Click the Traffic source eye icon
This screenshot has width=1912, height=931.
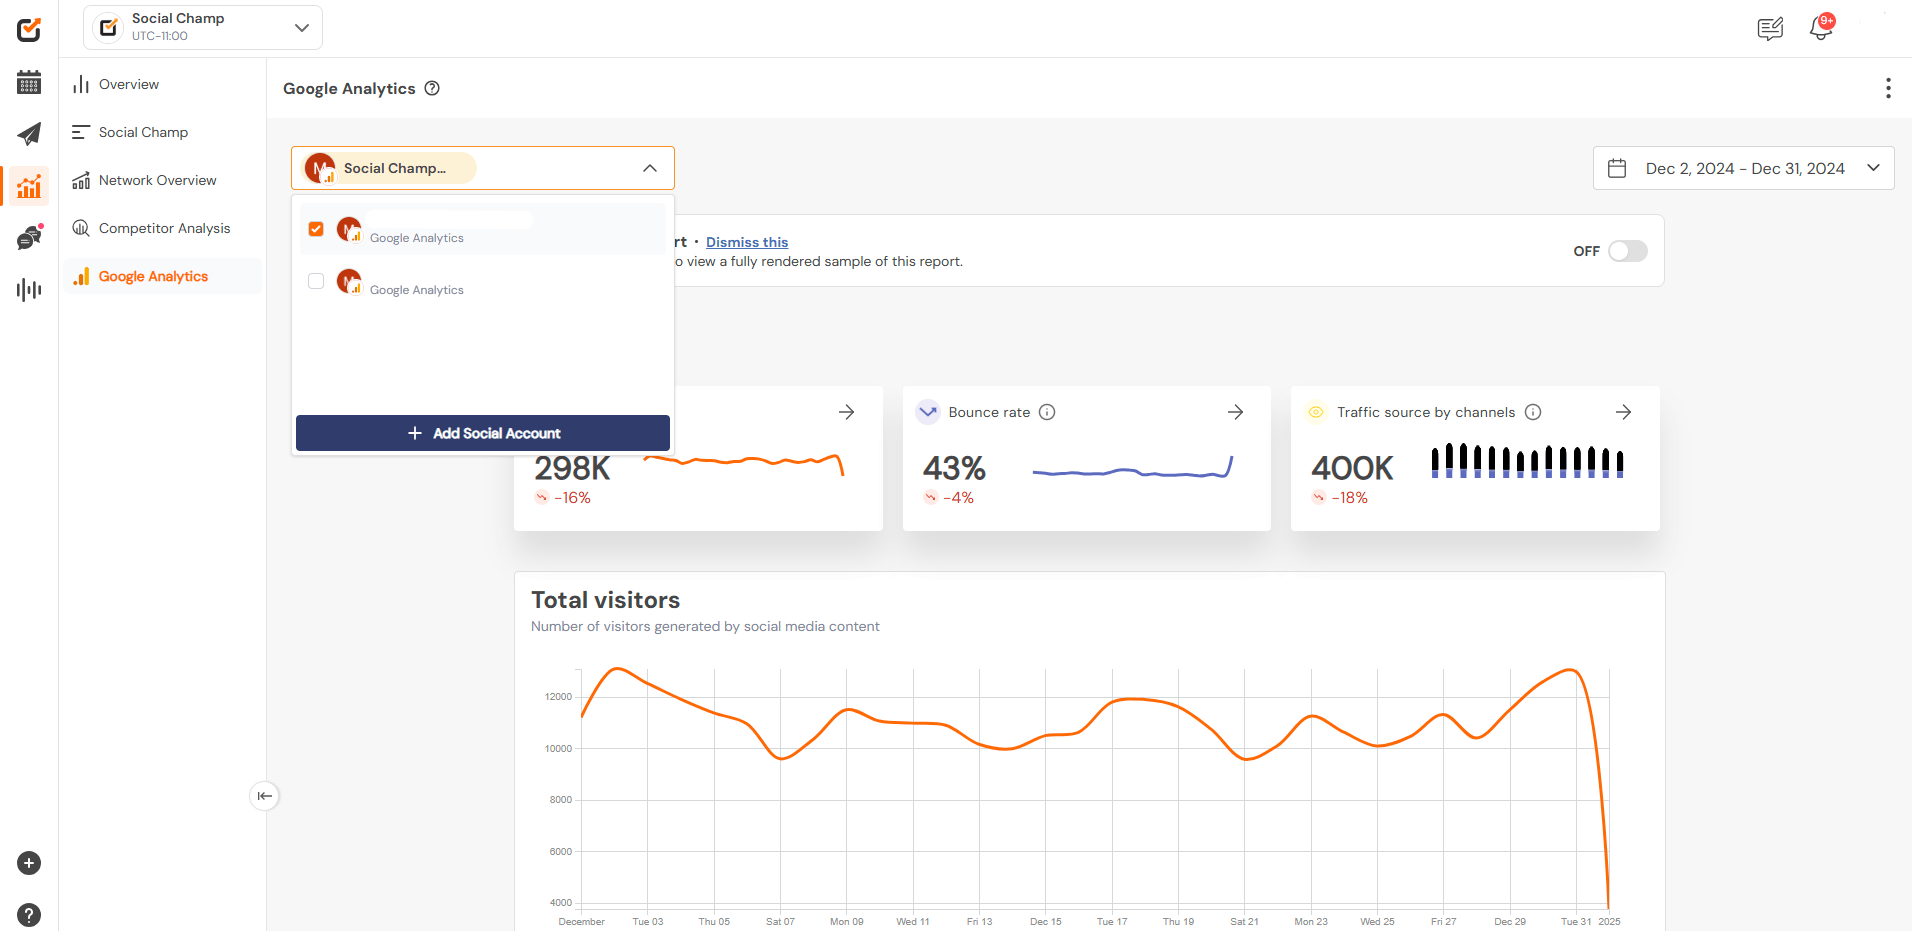[1316, 412]
